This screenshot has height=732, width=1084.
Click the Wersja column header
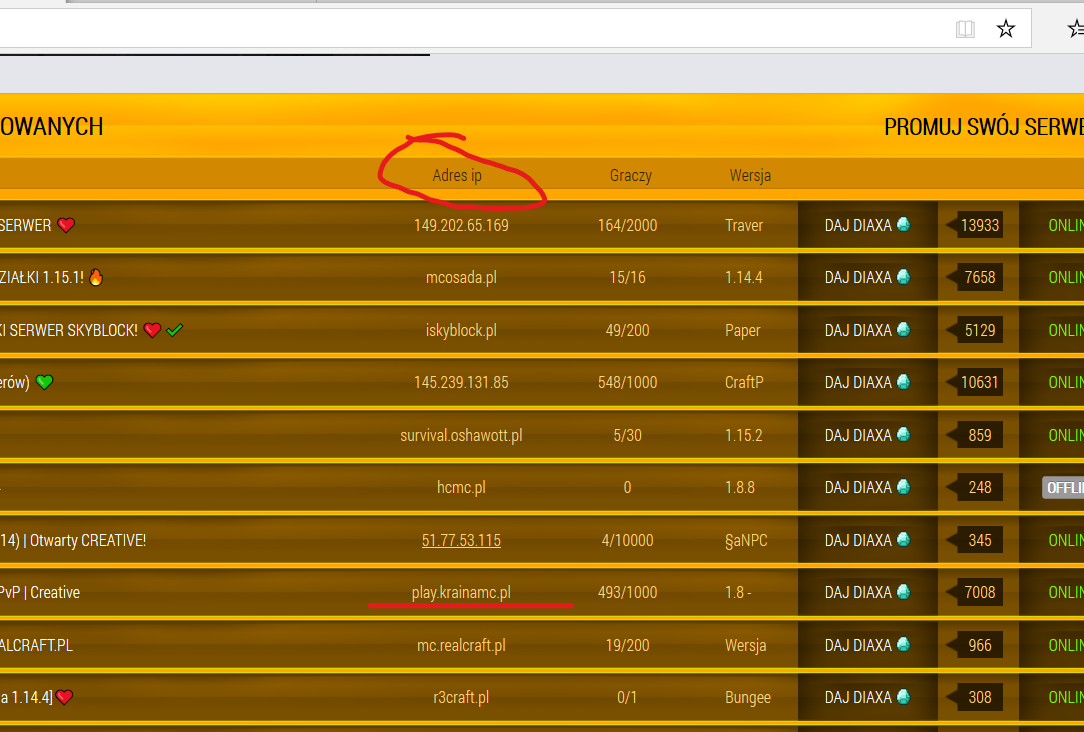[750, 175]
